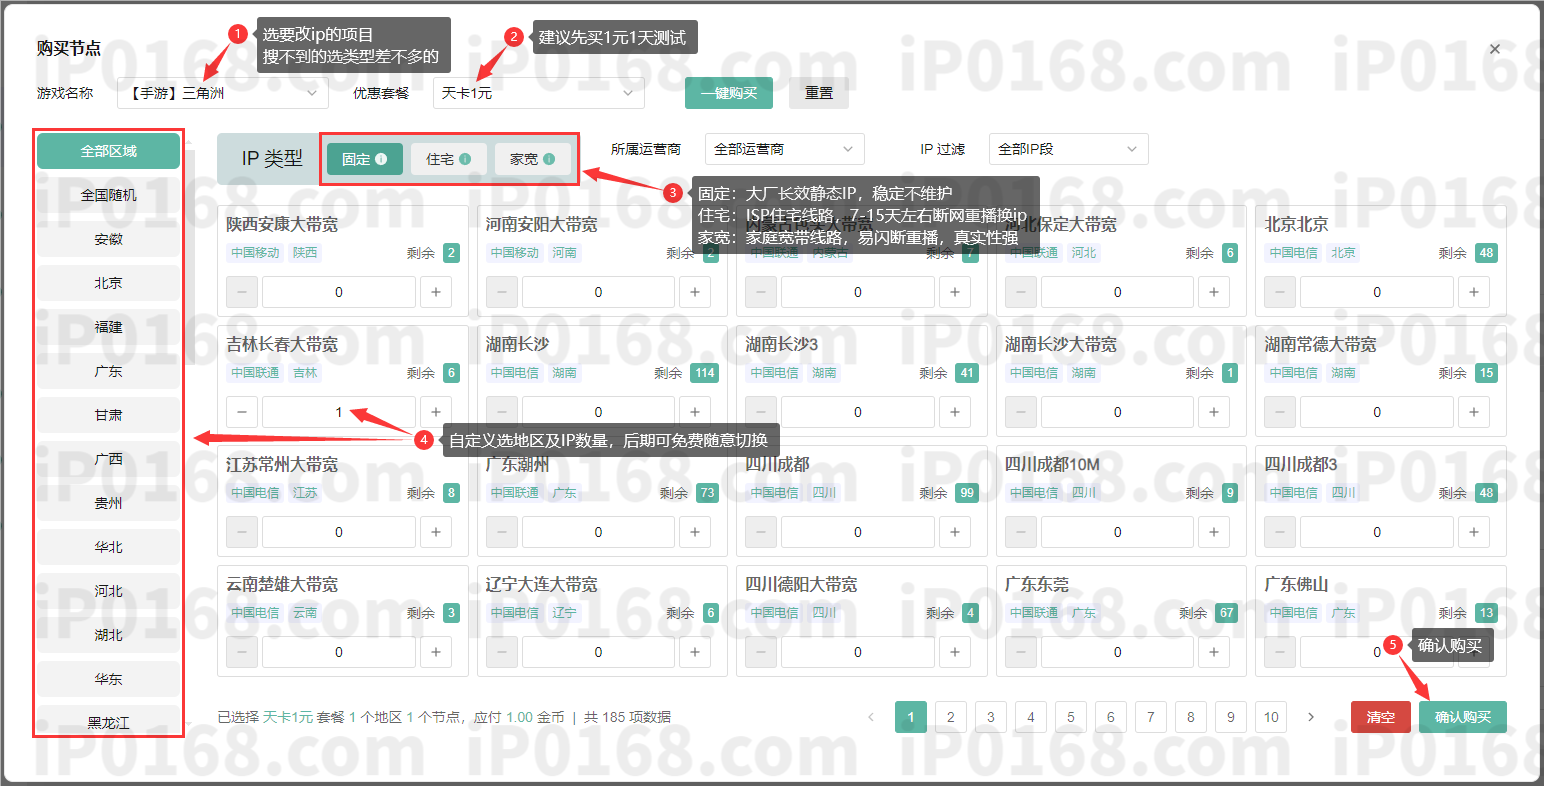The width and height of the screenshot is (1544, 786).
Task: Select 全国随机 from the region list
Action: coord(107,194)
